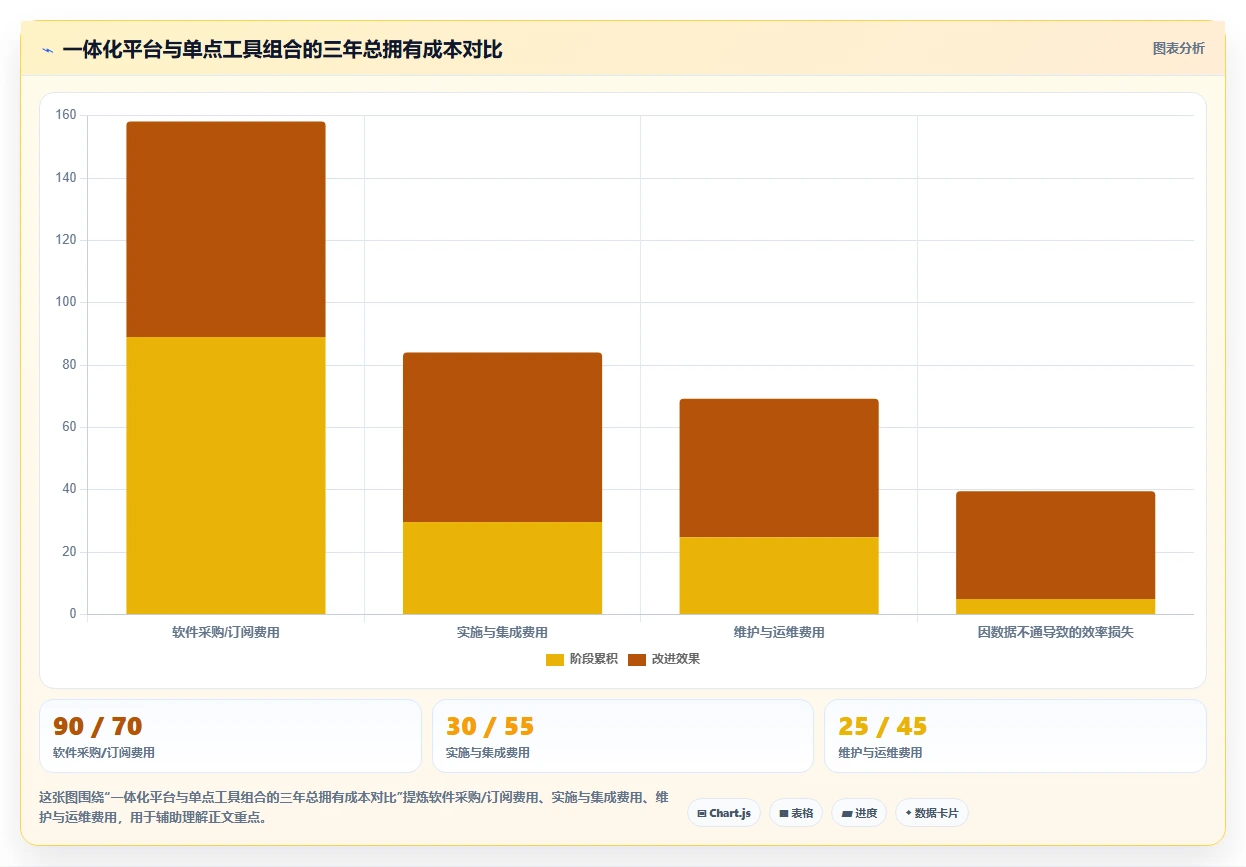Click the lightning icon beside the chart title

(x=47, y=50)
